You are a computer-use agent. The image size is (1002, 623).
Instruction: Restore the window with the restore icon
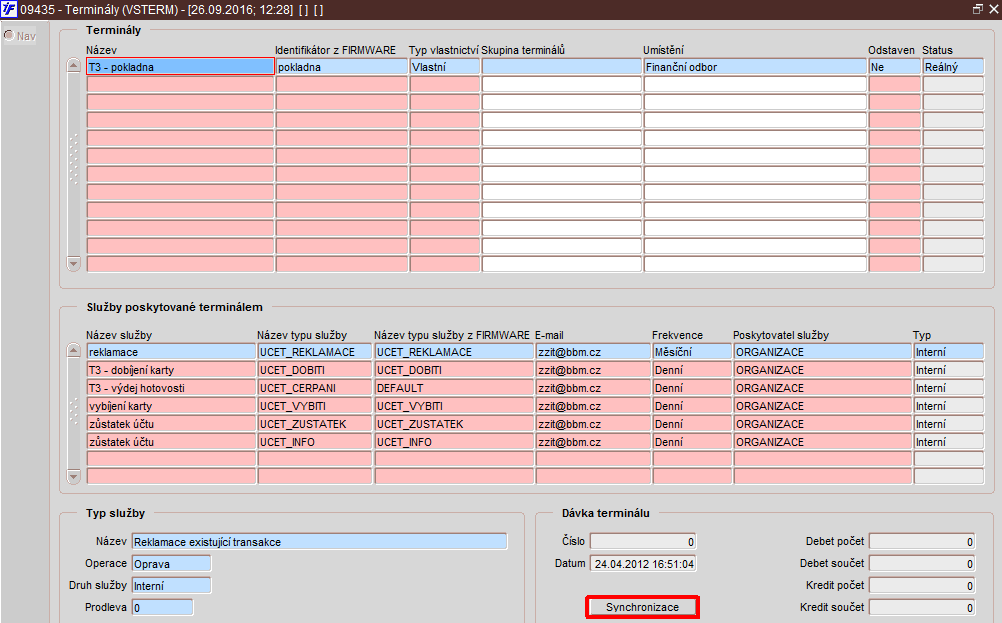977,10
